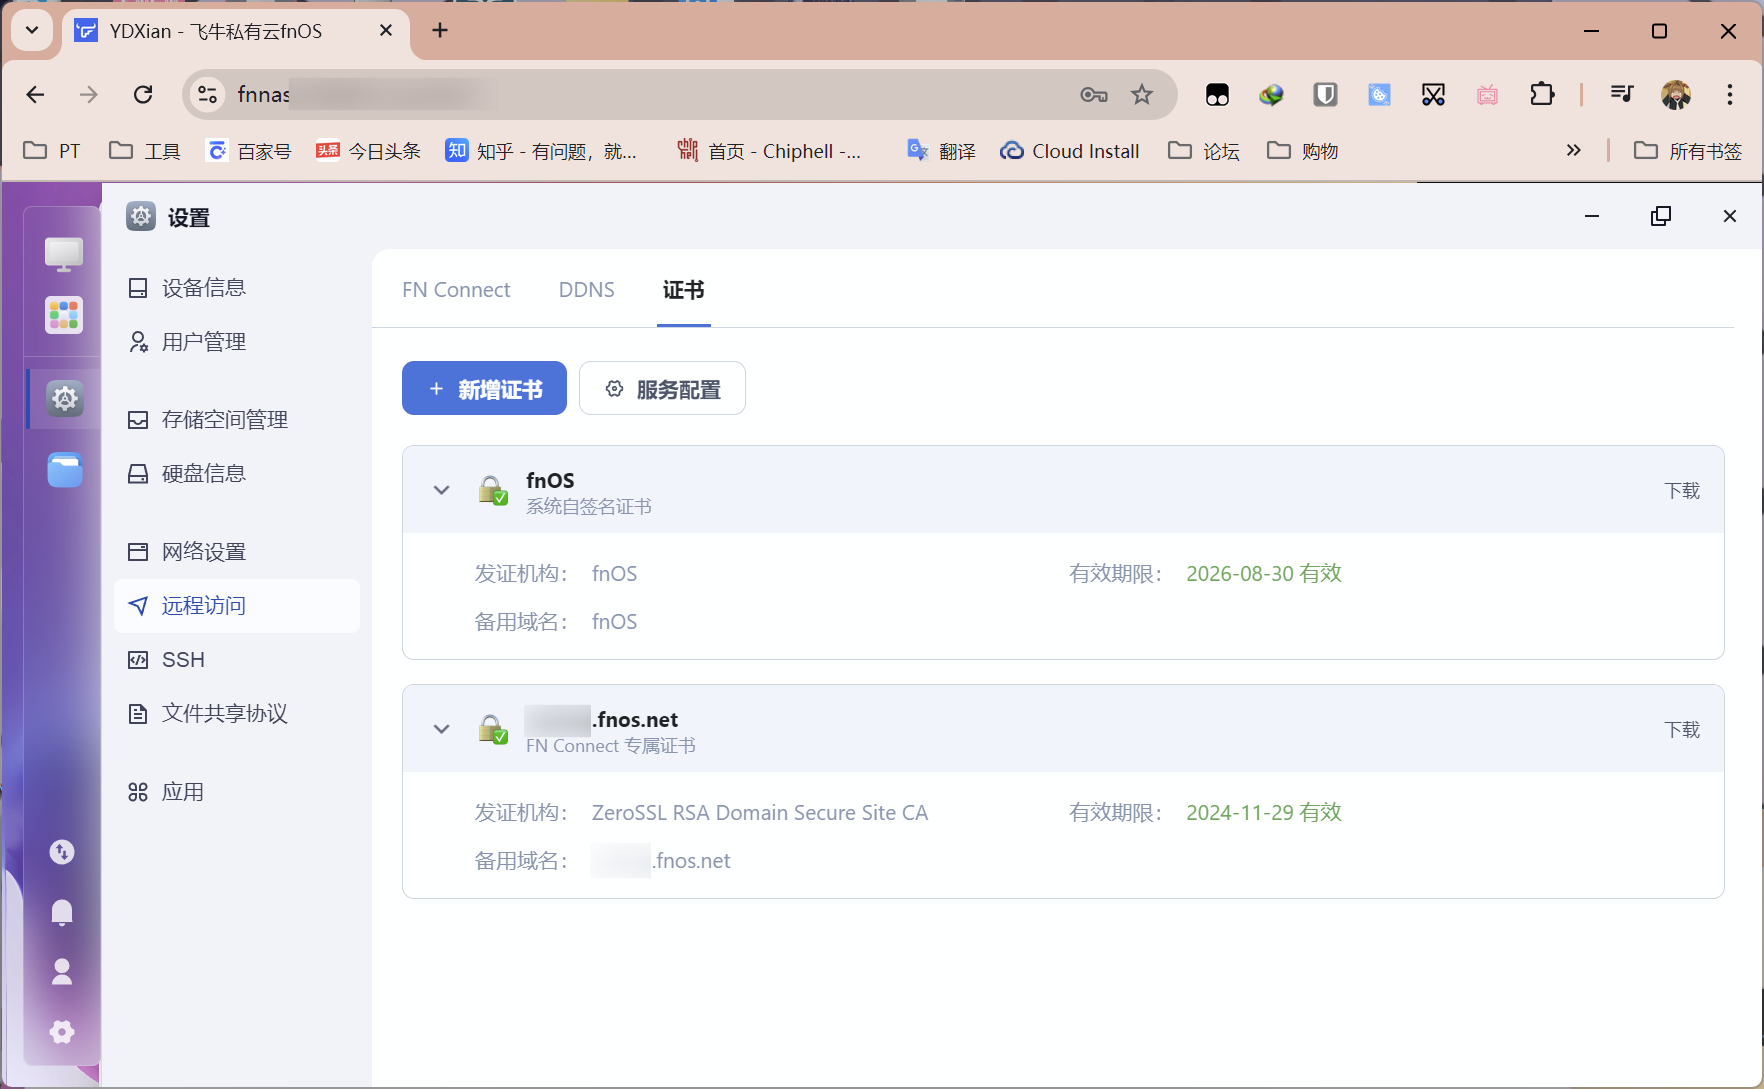Open the 所有书签 folder
This screenshot has height=1089, width=1764.
pyautogui.click(x=1688, y=151)
